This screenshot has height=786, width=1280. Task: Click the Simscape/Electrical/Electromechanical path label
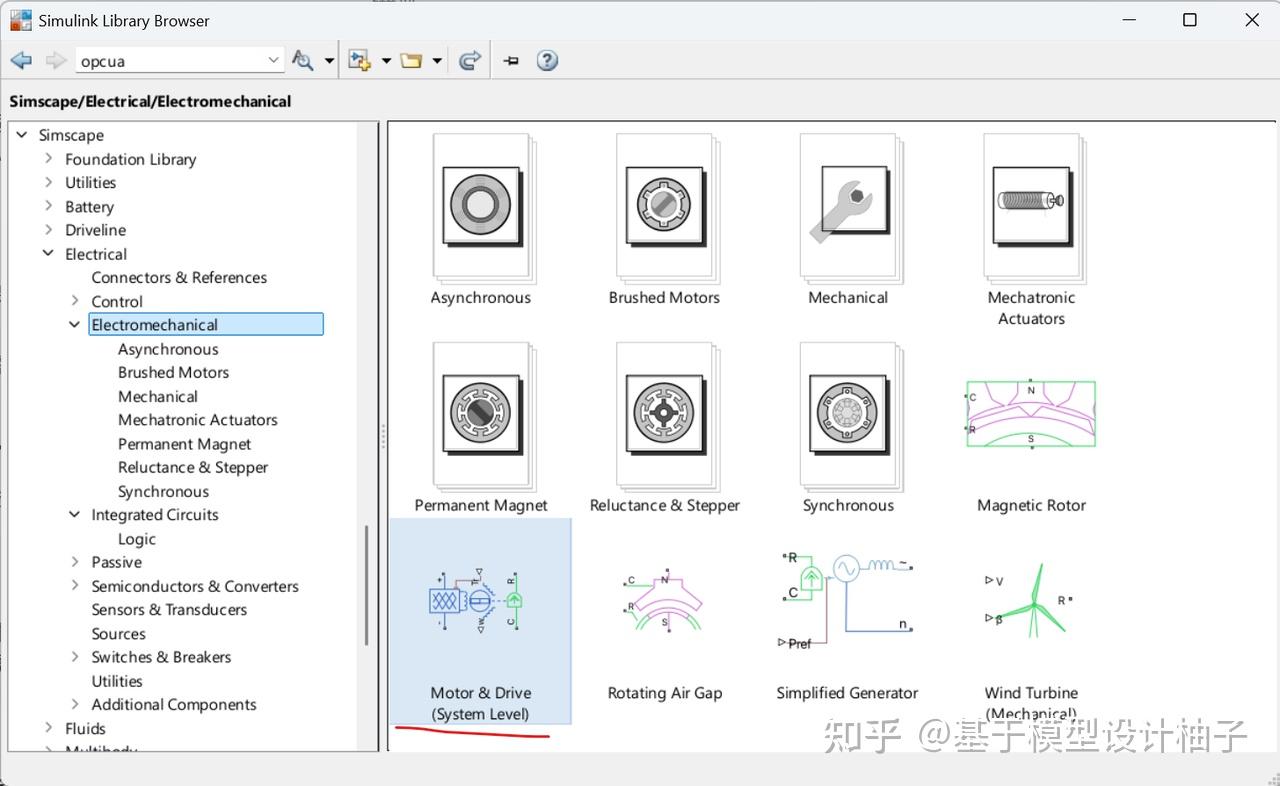click(150, 101)
